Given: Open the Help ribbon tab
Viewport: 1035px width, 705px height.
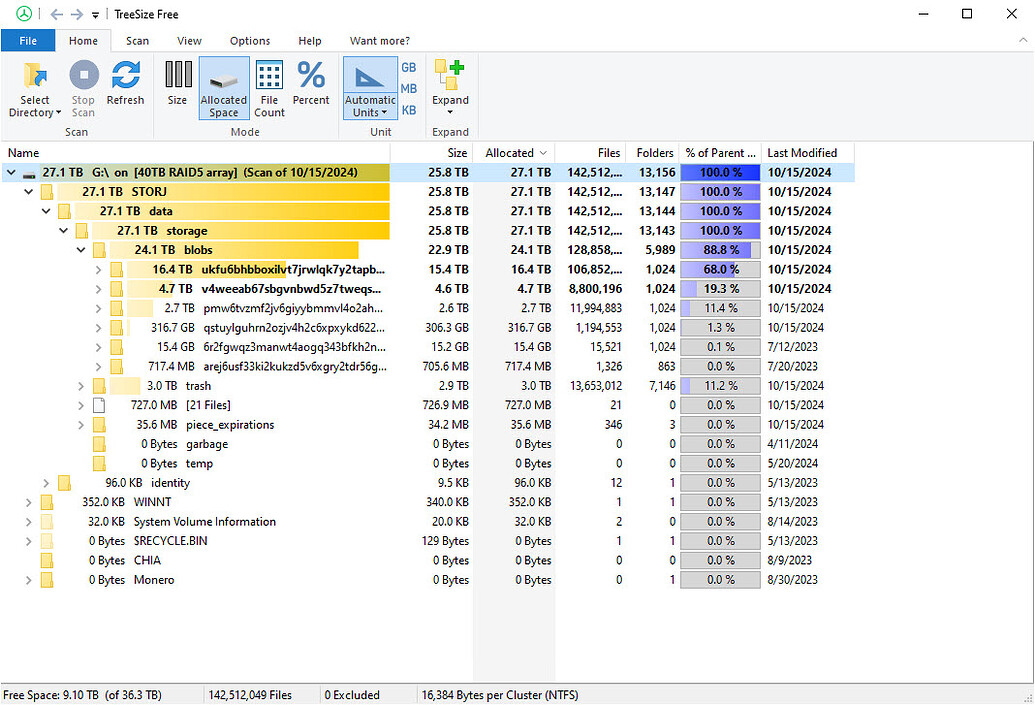Looking at the screenshot, I should [x=310, y=40].
